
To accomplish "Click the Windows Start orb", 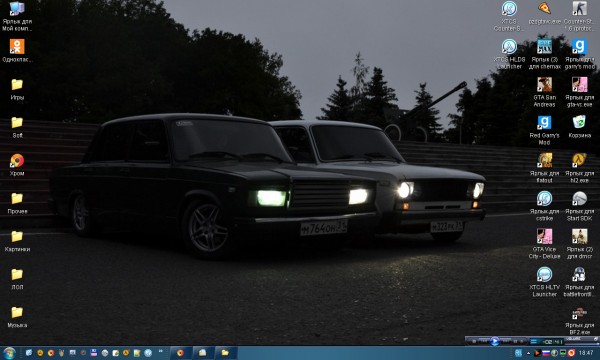I will (x=8, y=353).
